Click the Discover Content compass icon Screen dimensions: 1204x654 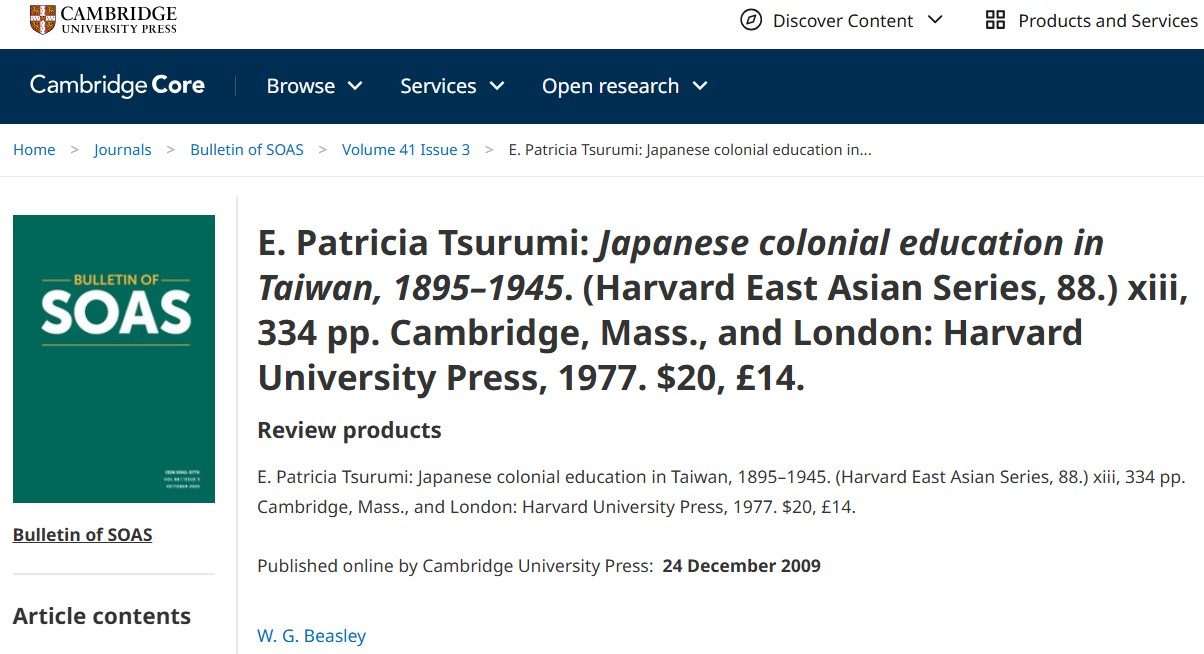(751, 20)
